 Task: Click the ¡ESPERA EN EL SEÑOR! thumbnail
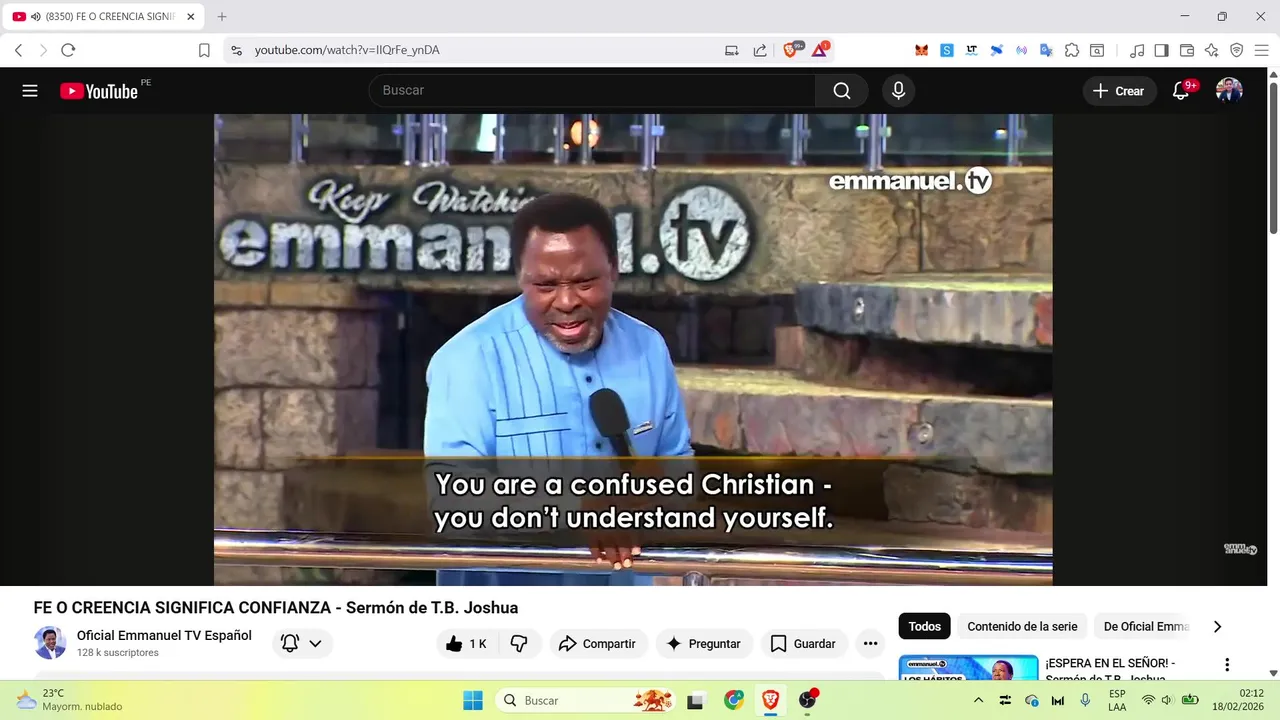pyautogui.click(x=968, y=667)
